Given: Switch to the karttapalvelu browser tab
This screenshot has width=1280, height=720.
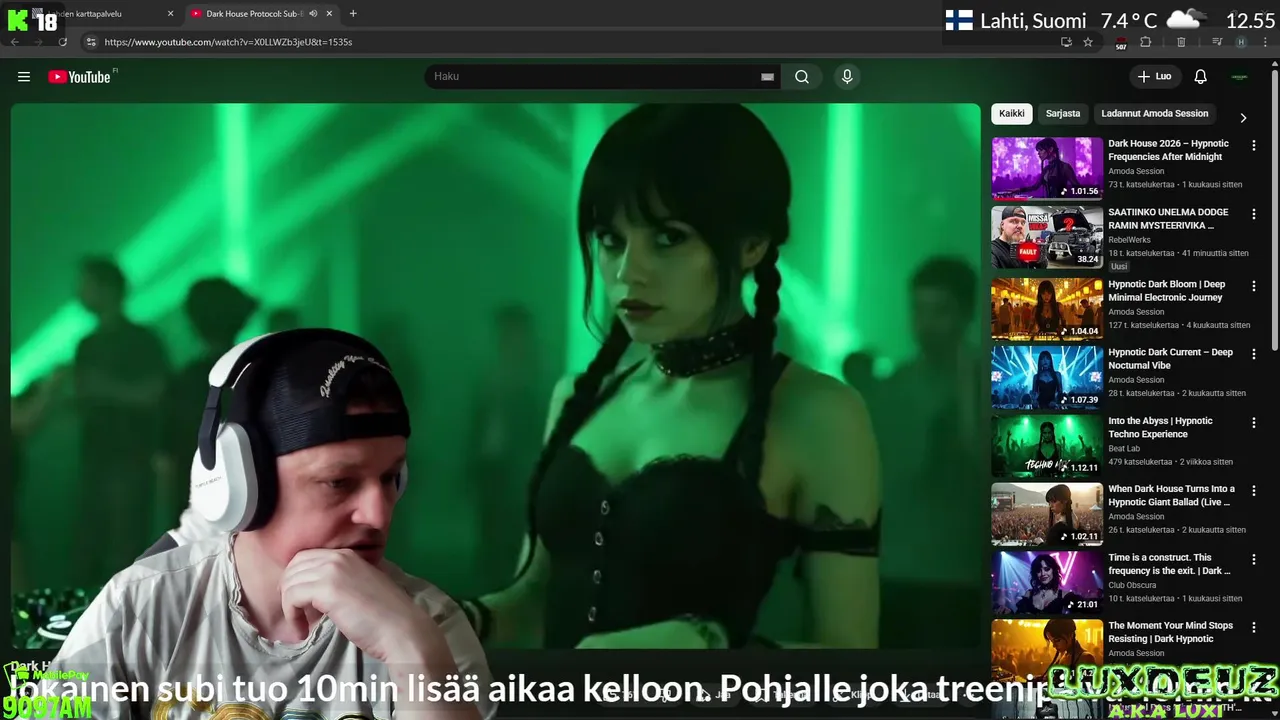Looking at the screenshot, I should [x=100, y=14].
